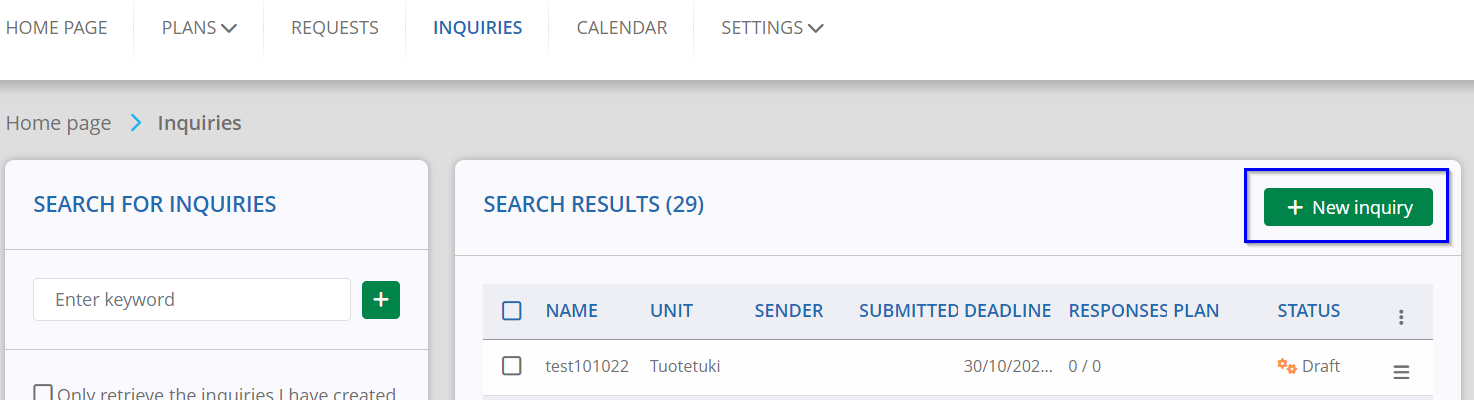Viewport: 1474px width, 400px height.
Task: Sort the table by Name column
Action: point(572,311)
